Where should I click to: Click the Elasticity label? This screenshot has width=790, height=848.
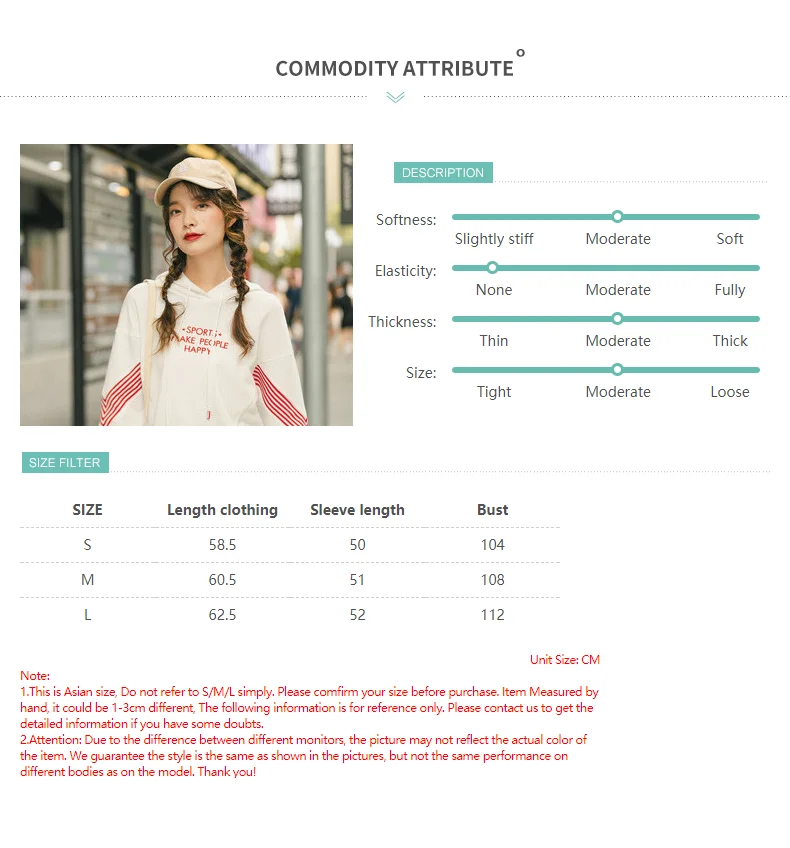(x=406, y=271)
